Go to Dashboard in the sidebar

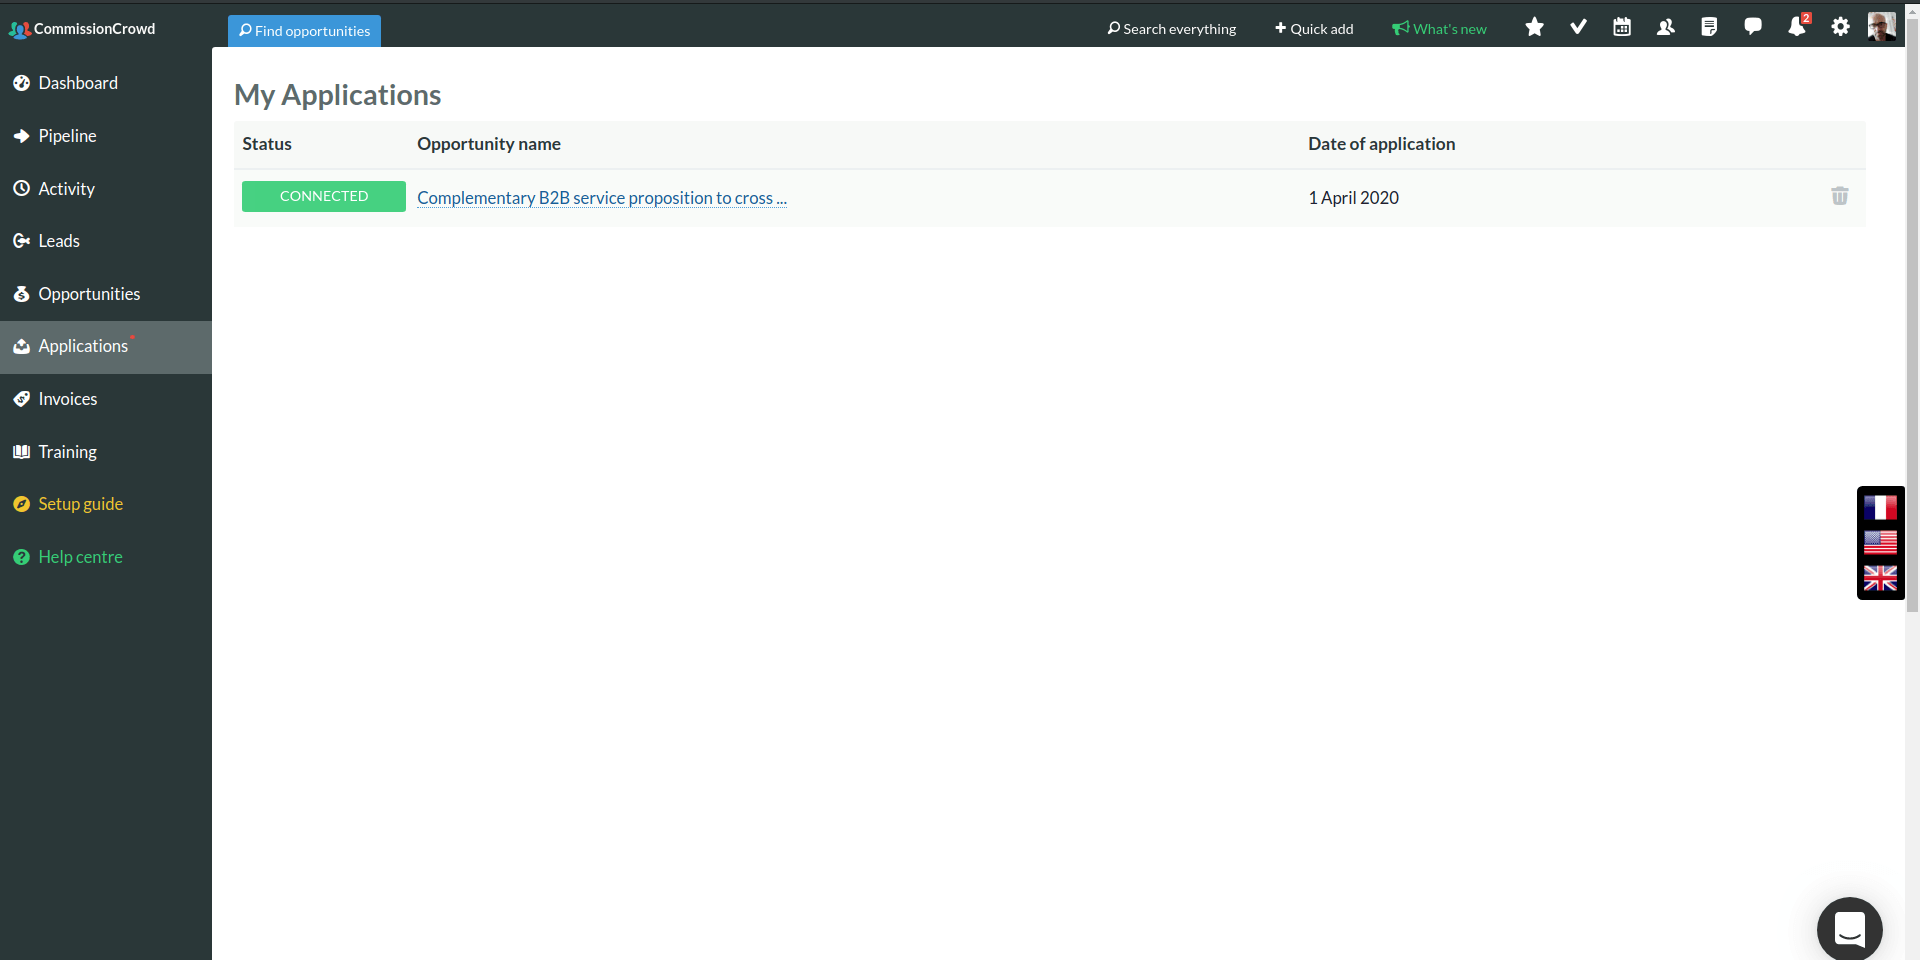[78, 83]
